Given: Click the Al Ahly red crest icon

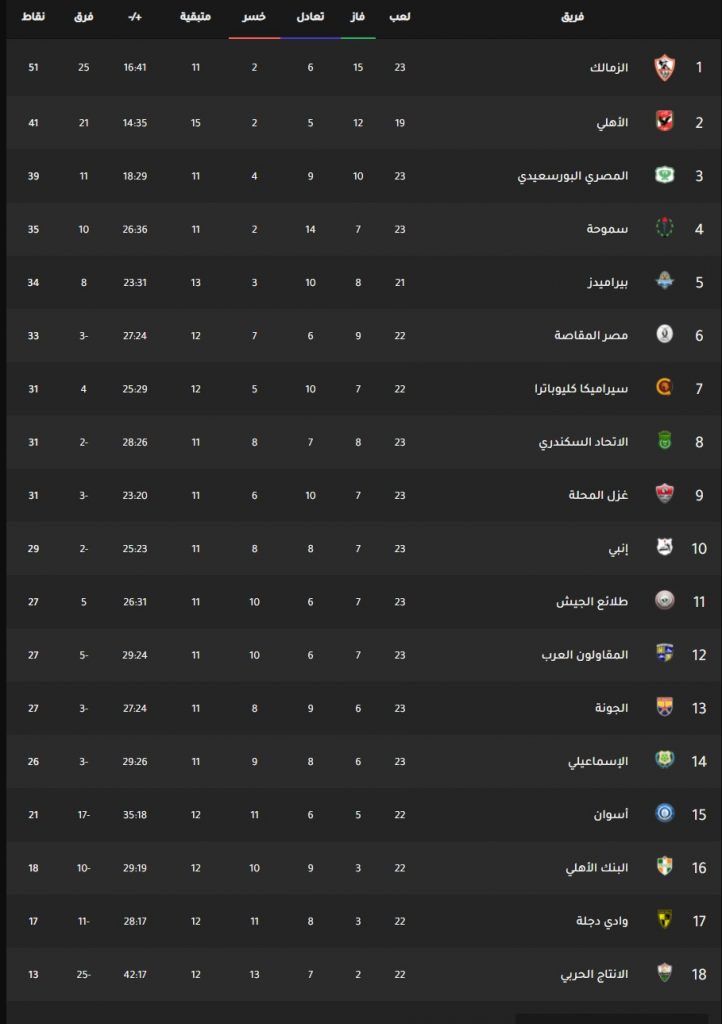Looking at the screenshot, I should click(665, 121).
